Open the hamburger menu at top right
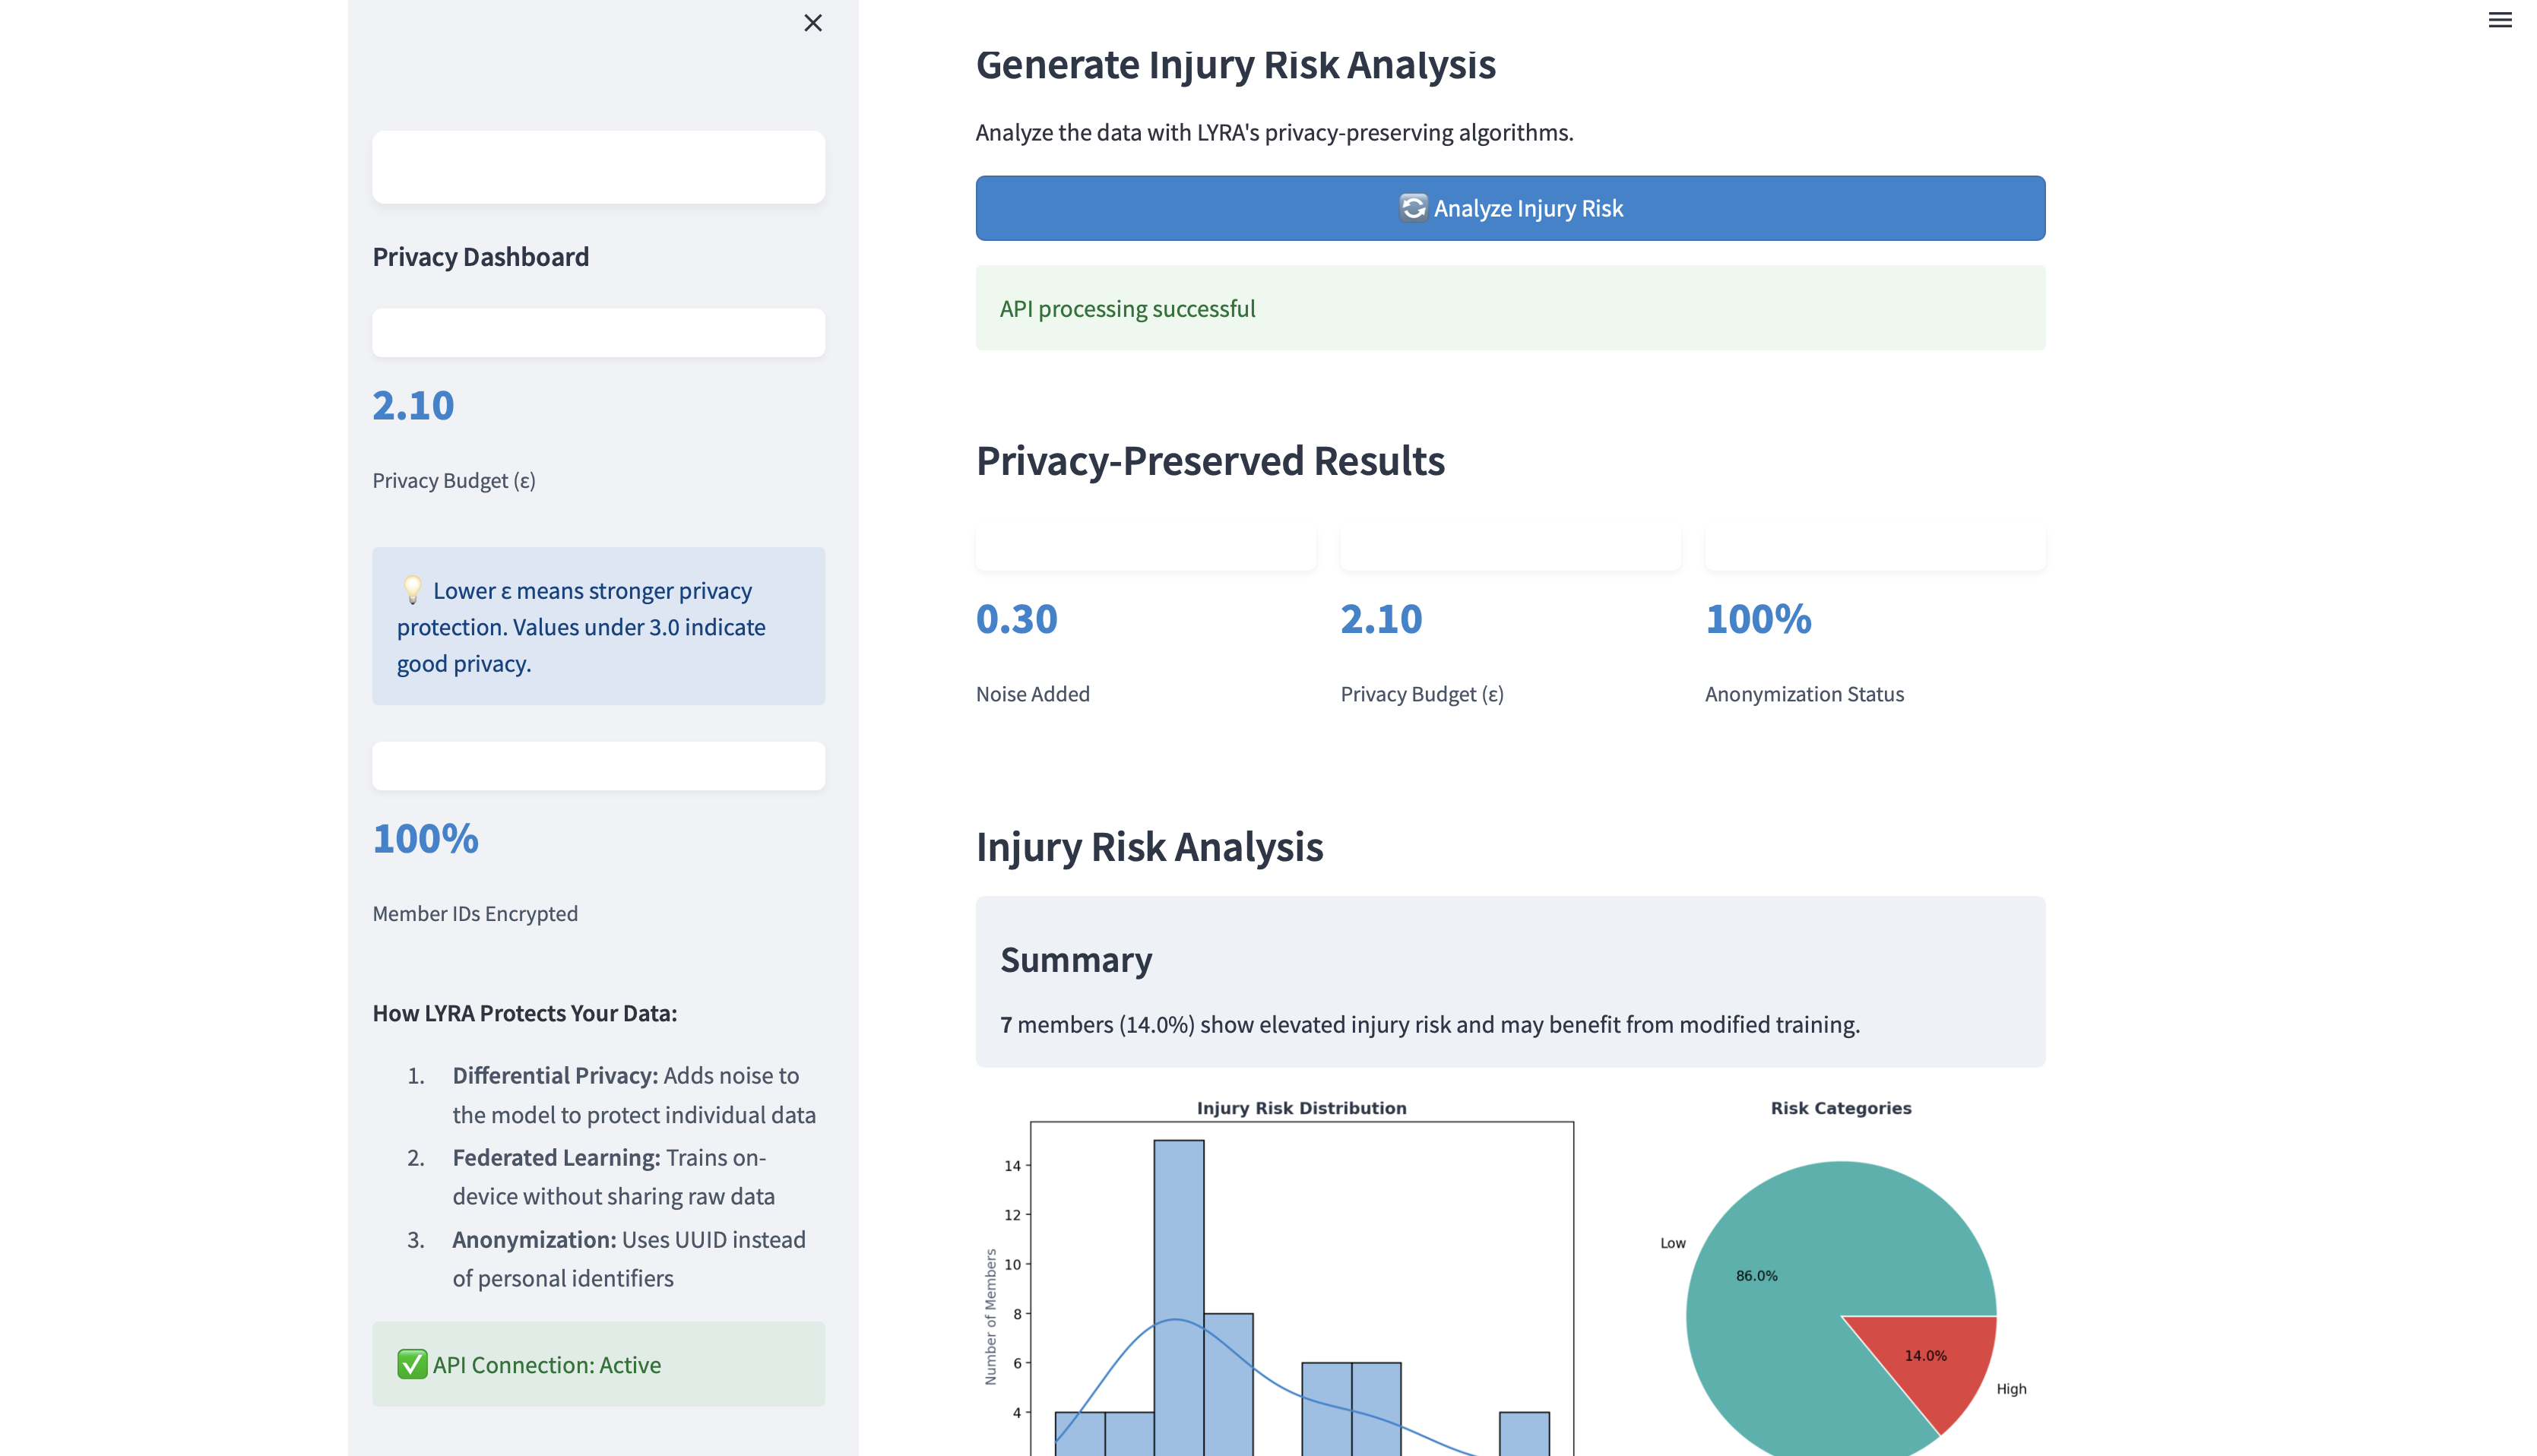The image size is (2537, 1456). [x=2499, y=20]
